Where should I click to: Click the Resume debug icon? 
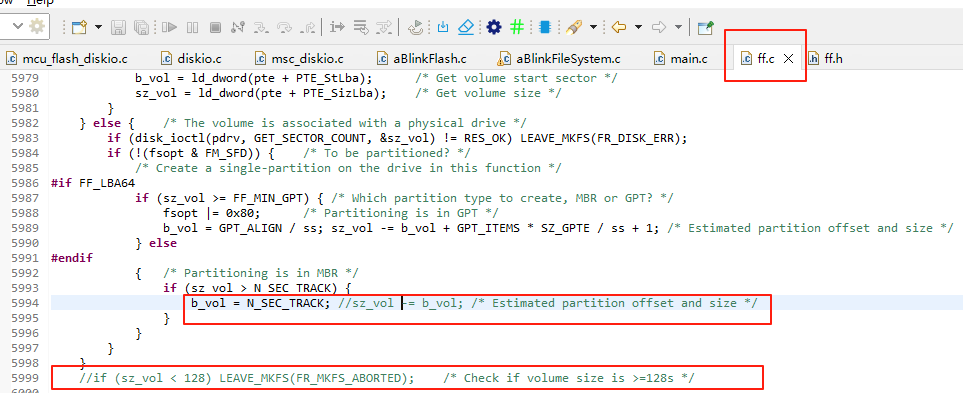pyautogui.click(x=169, y=27)
